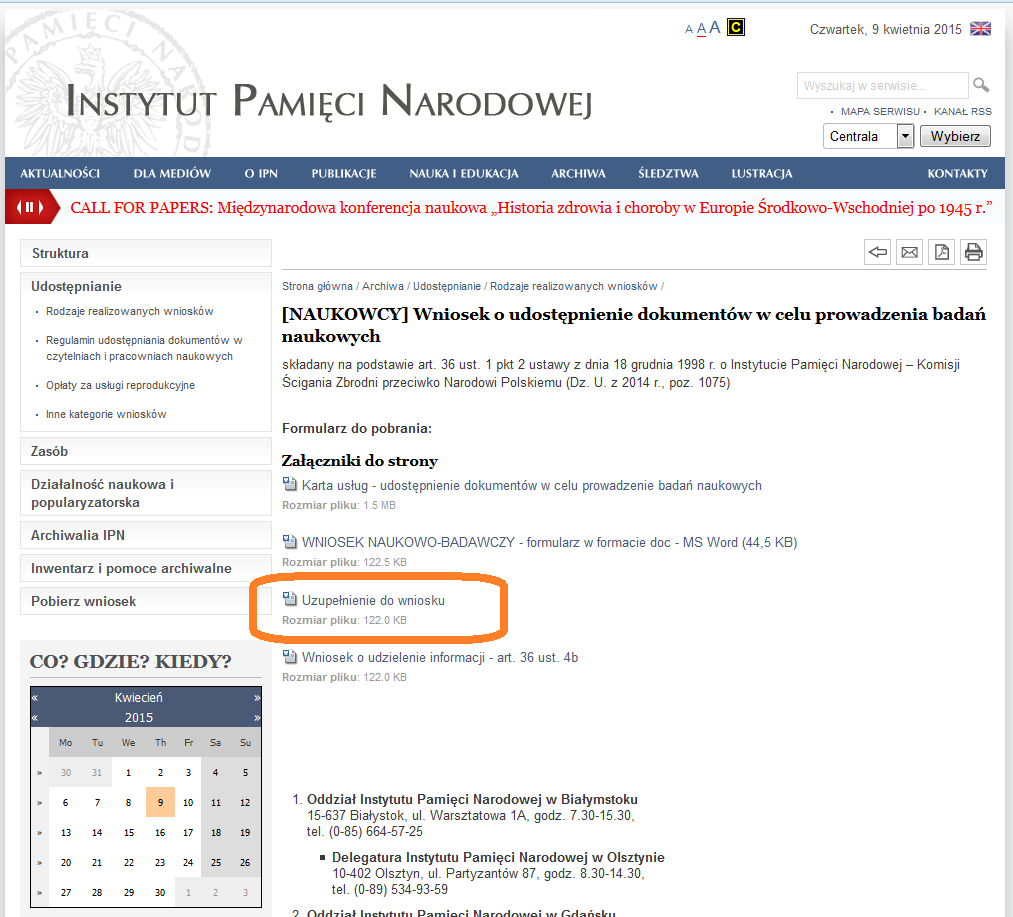Click the search magnifier icon
The height and width of the screenshot is (917, 1013).
pos(981,85)
